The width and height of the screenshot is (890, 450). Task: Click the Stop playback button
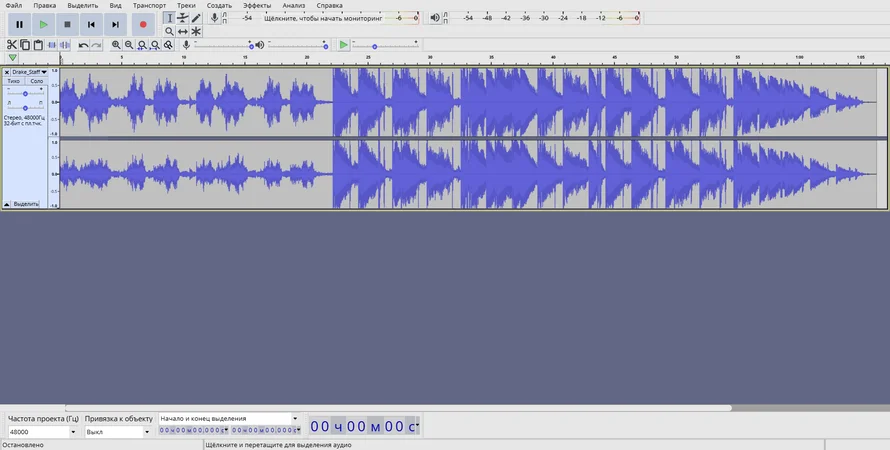(x=67, y=23)
